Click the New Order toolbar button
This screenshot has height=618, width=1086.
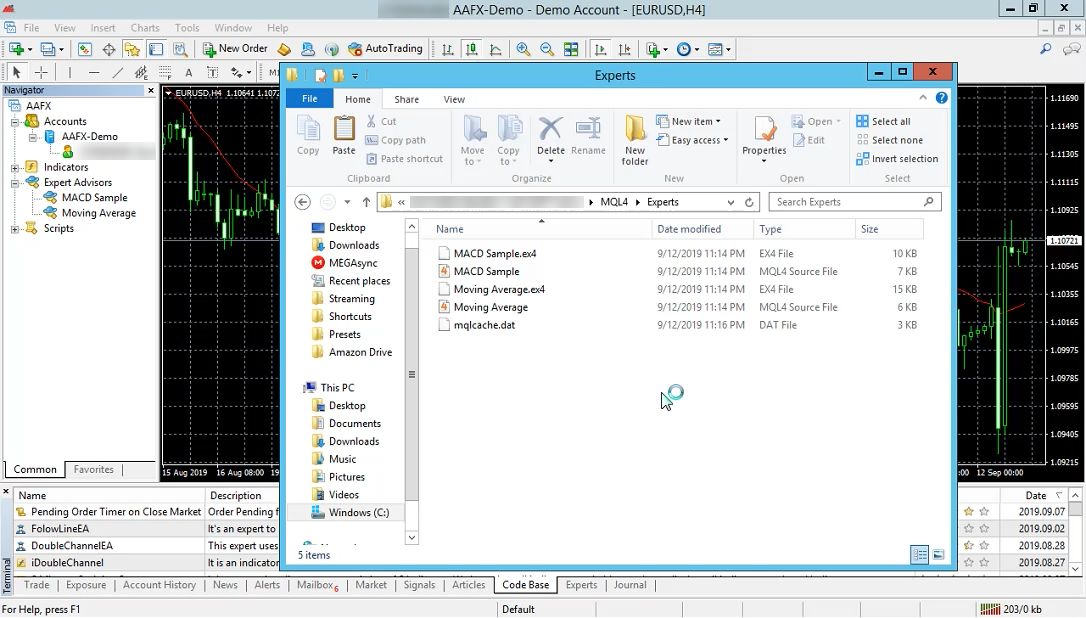(x=235, y=48)
